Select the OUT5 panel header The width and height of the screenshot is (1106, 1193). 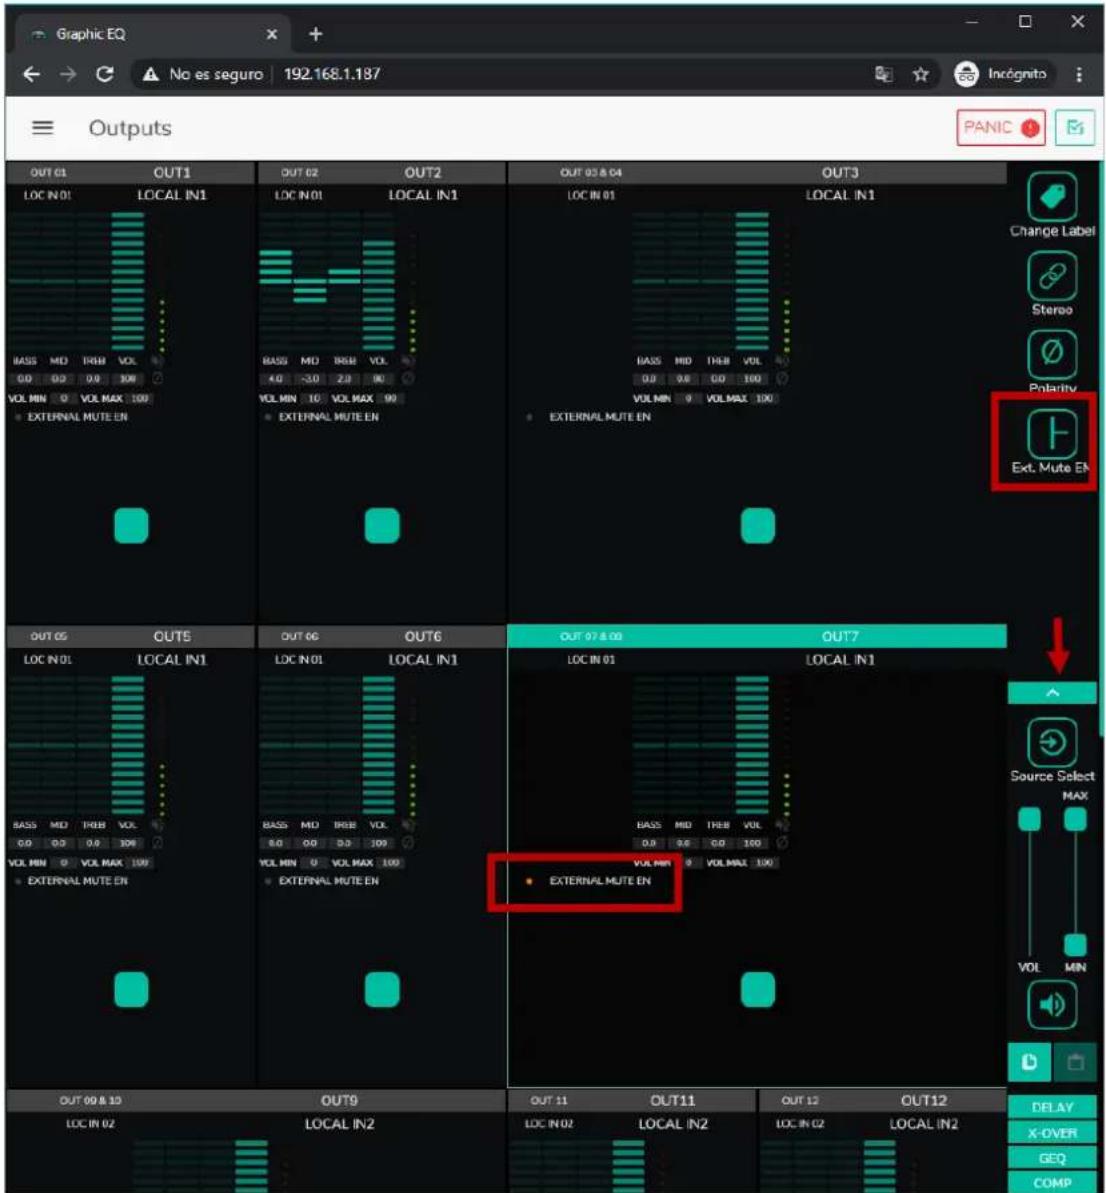[x=130, y=636]
